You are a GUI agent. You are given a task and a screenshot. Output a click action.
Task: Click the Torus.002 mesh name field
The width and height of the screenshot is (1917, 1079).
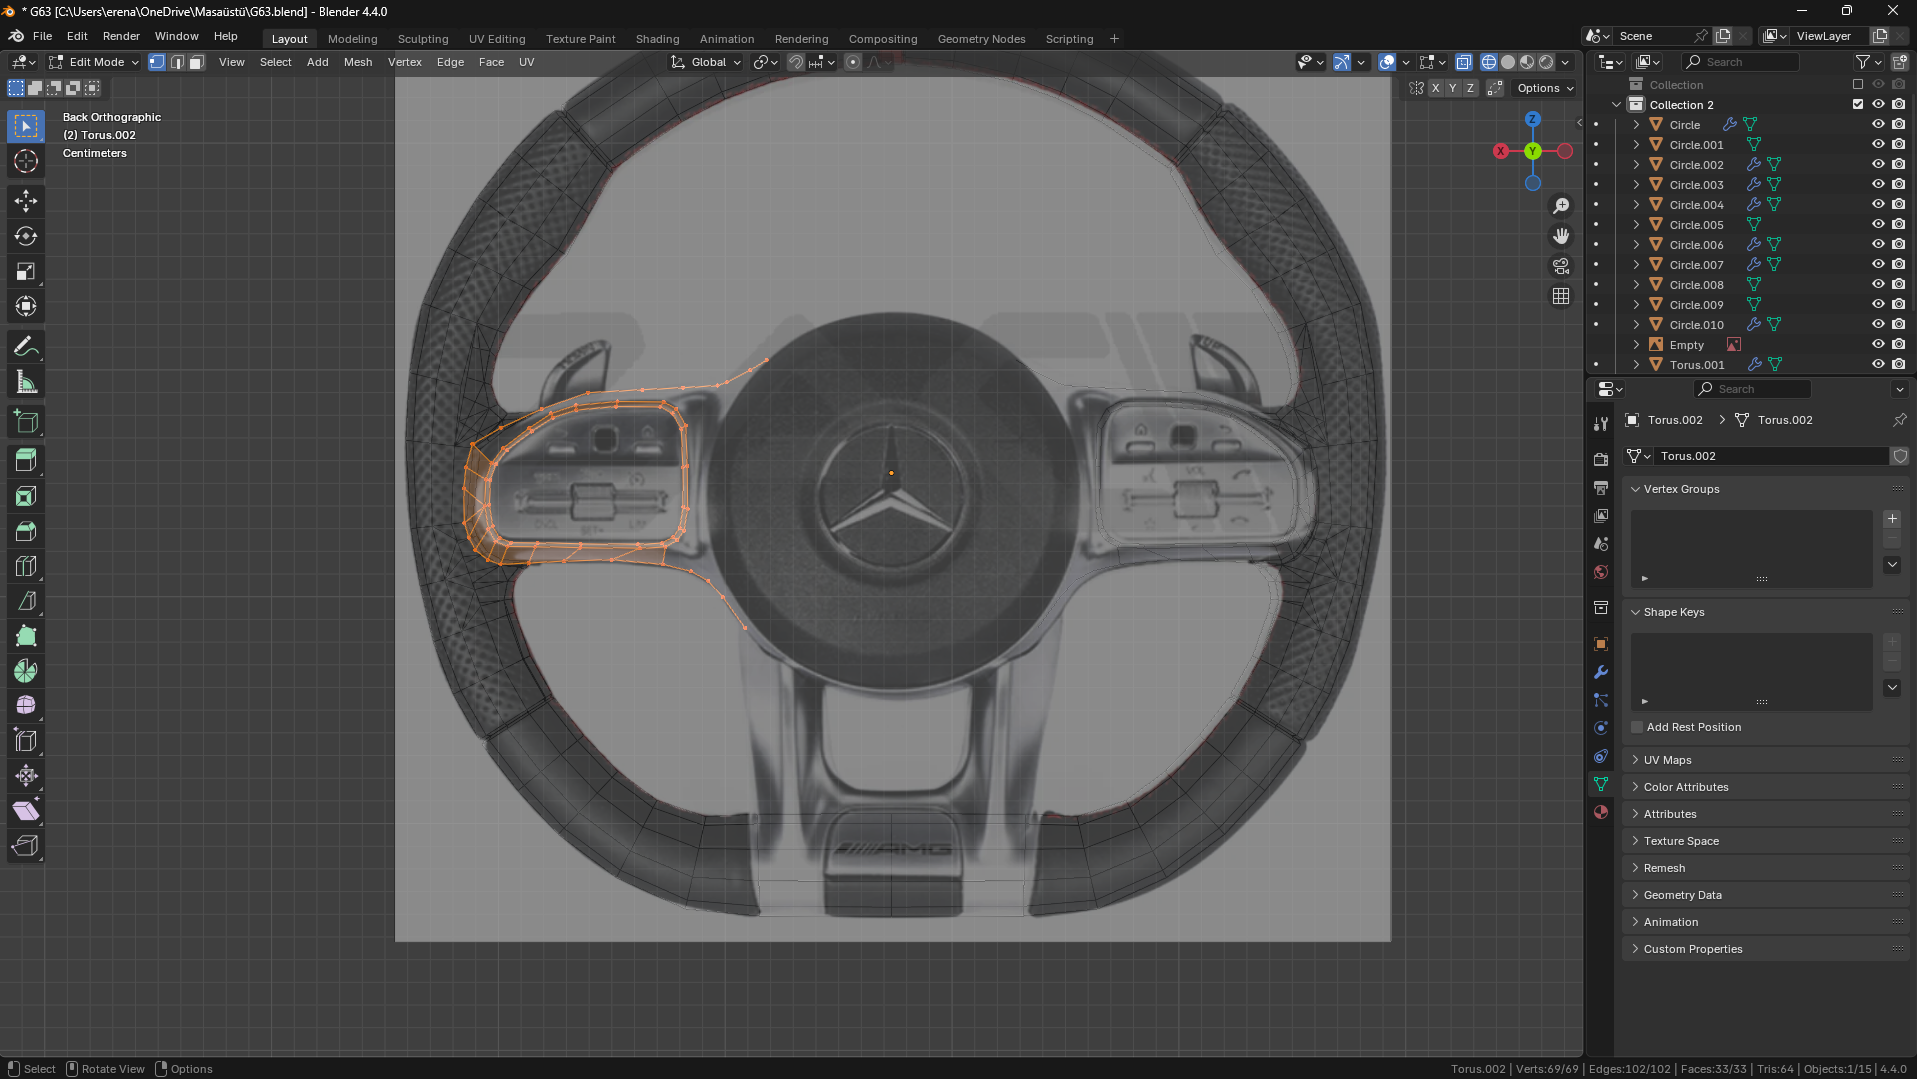click(1771, 456)
